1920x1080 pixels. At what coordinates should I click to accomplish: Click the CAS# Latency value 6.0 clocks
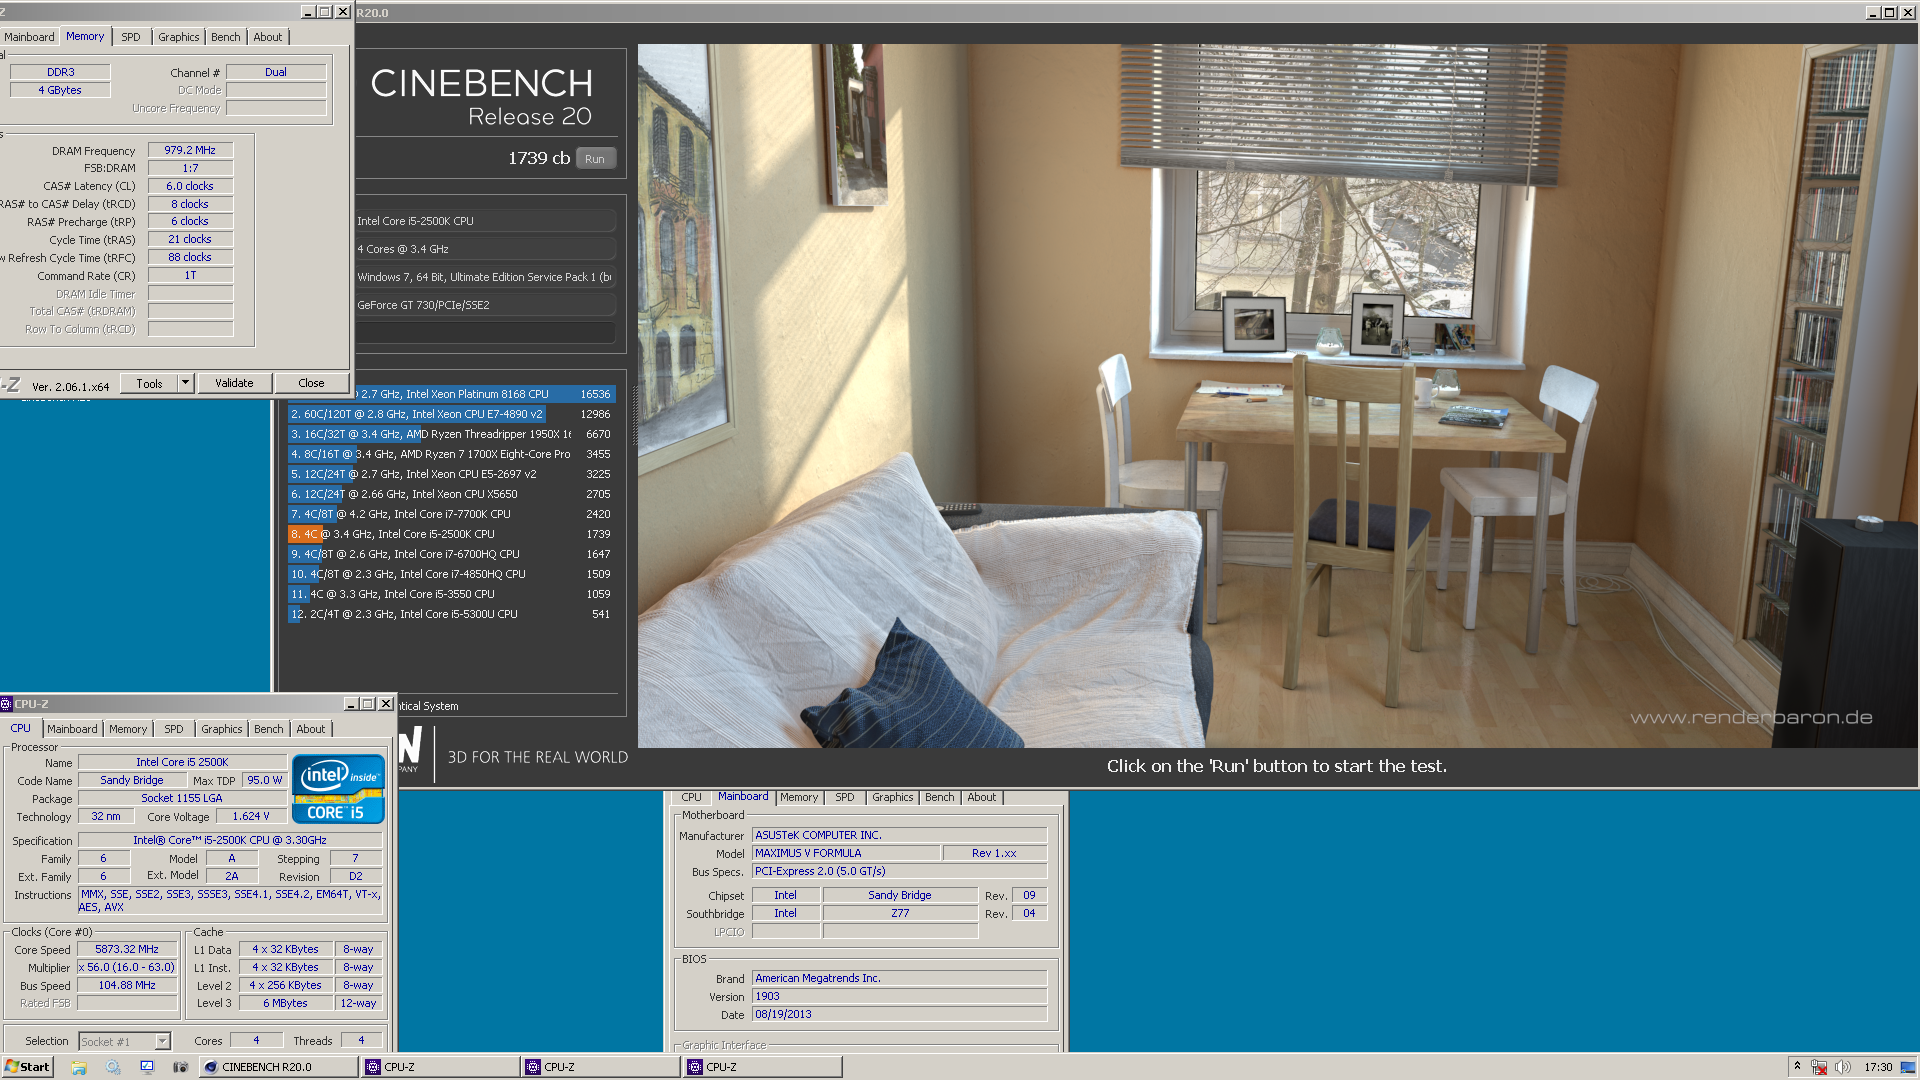pos(190,186)
